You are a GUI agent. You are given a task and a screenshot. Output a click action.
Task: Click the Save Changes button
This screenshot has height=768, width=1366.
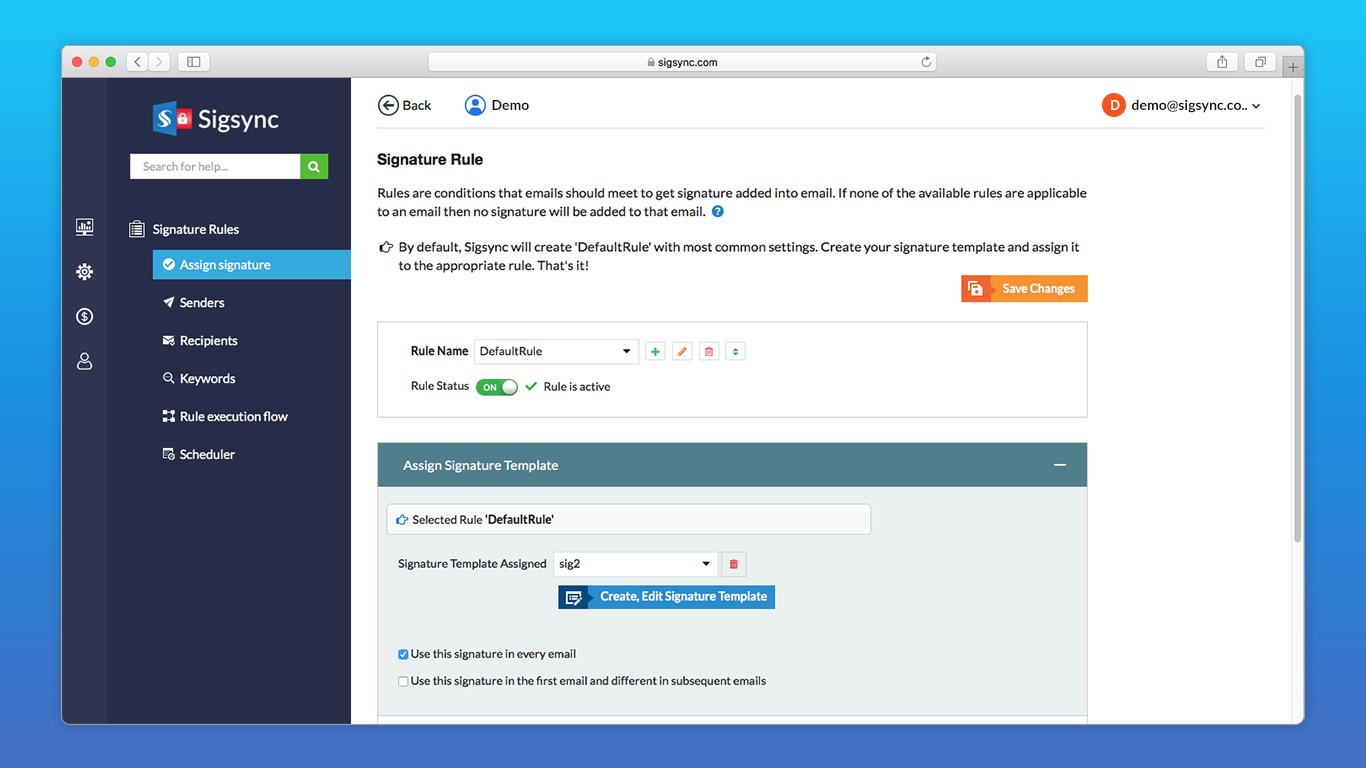point(1024,288)
